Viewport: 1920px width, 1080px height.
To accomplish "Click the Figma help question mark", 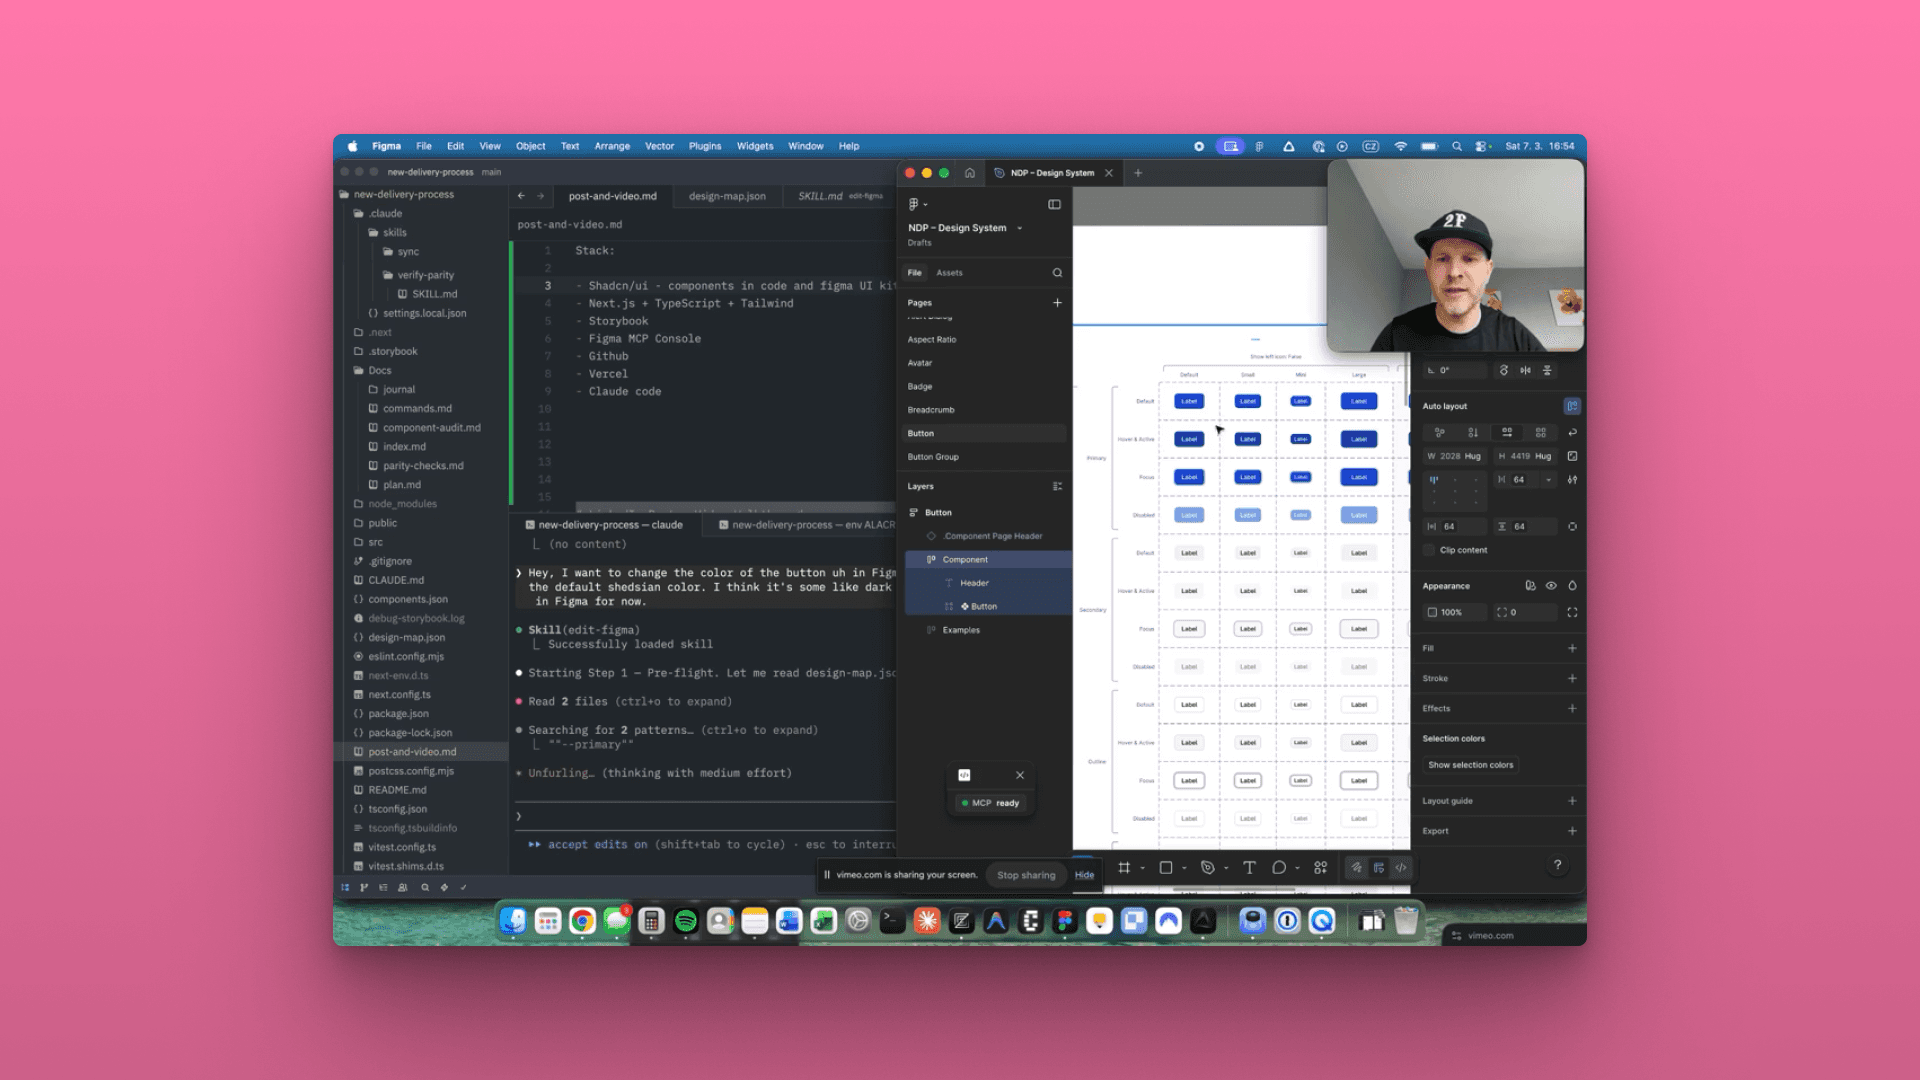I will point(1557,865).
